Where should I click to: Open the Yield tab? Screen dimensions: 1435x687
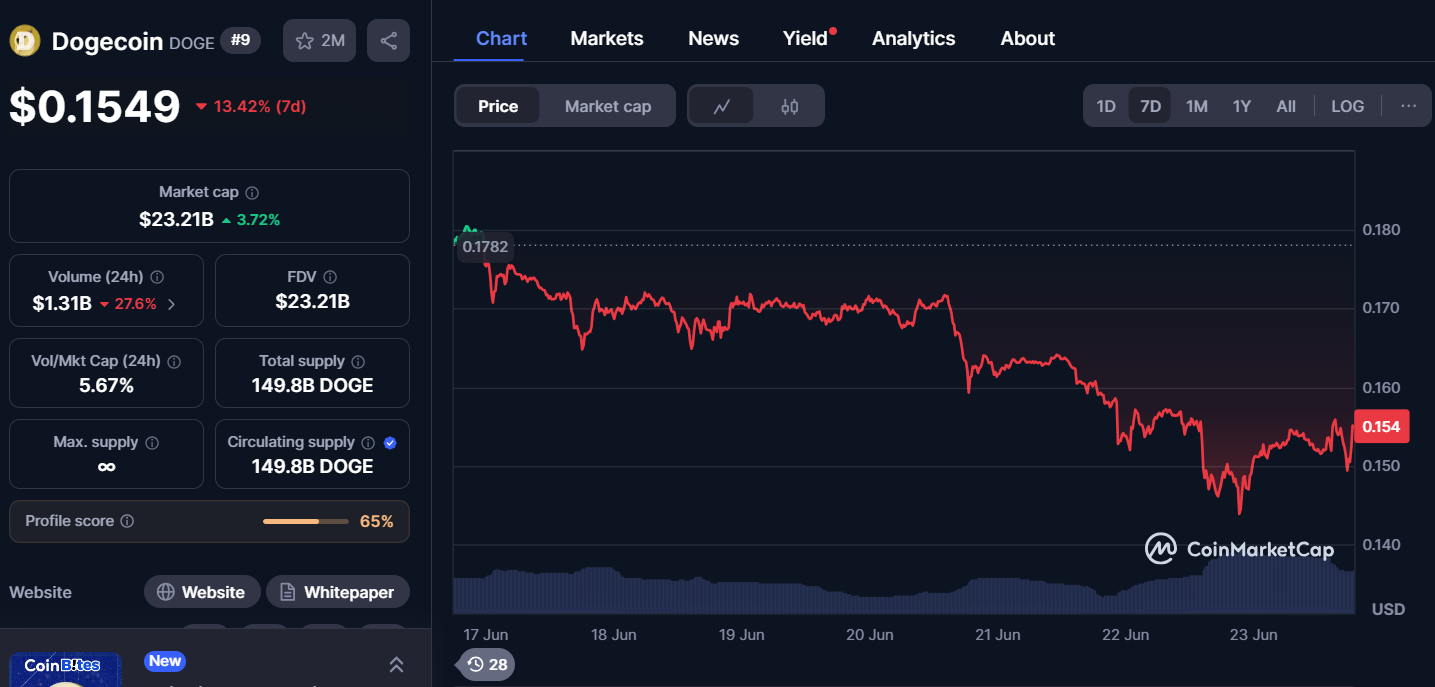tap(806, 38)
